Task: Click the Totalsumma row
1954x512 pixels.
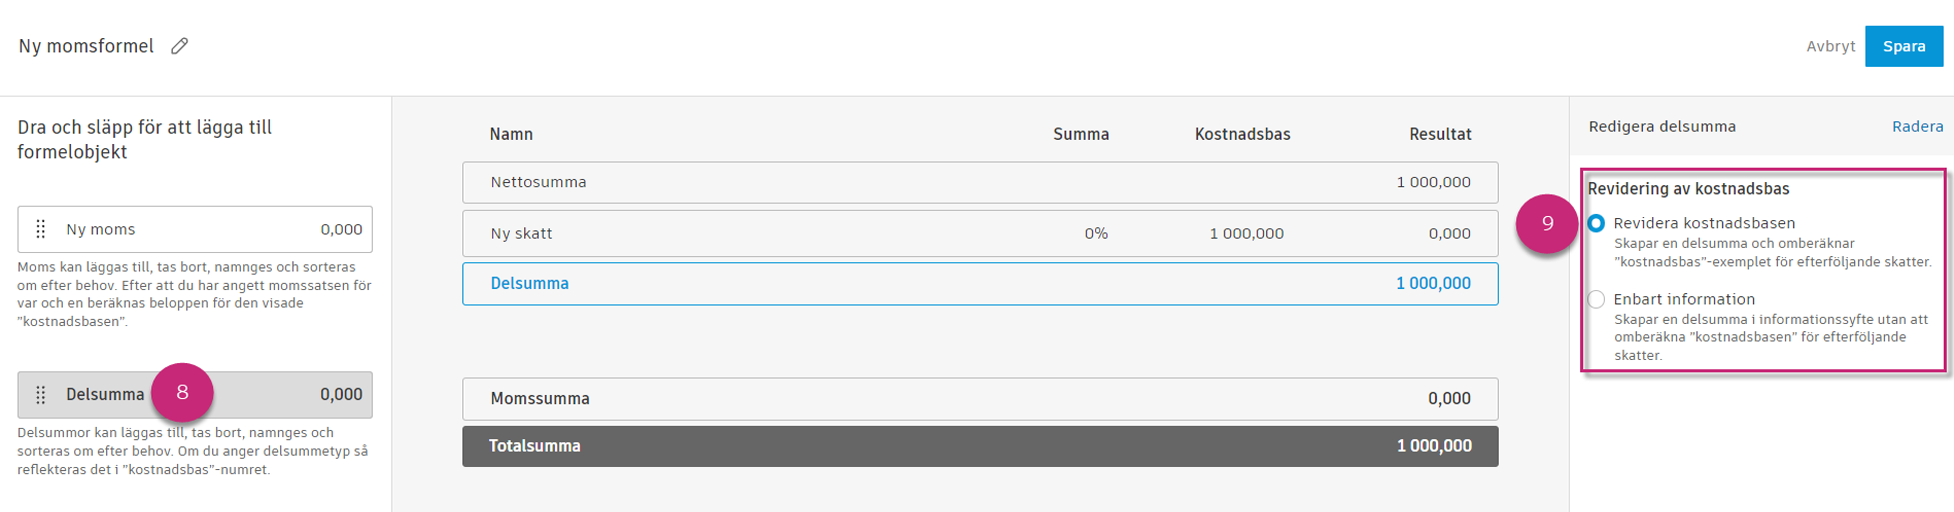Action: (979, 446)
